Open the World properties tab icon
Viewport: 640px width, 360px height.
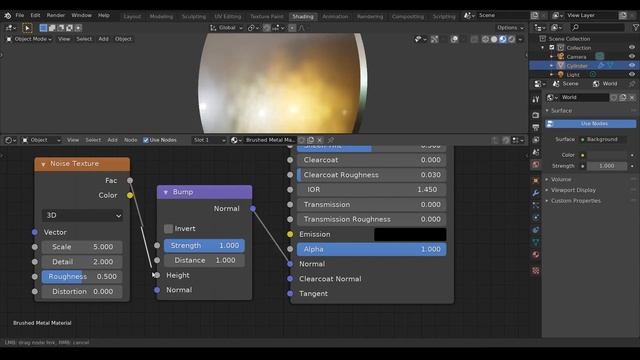click(x=536, y=164)
